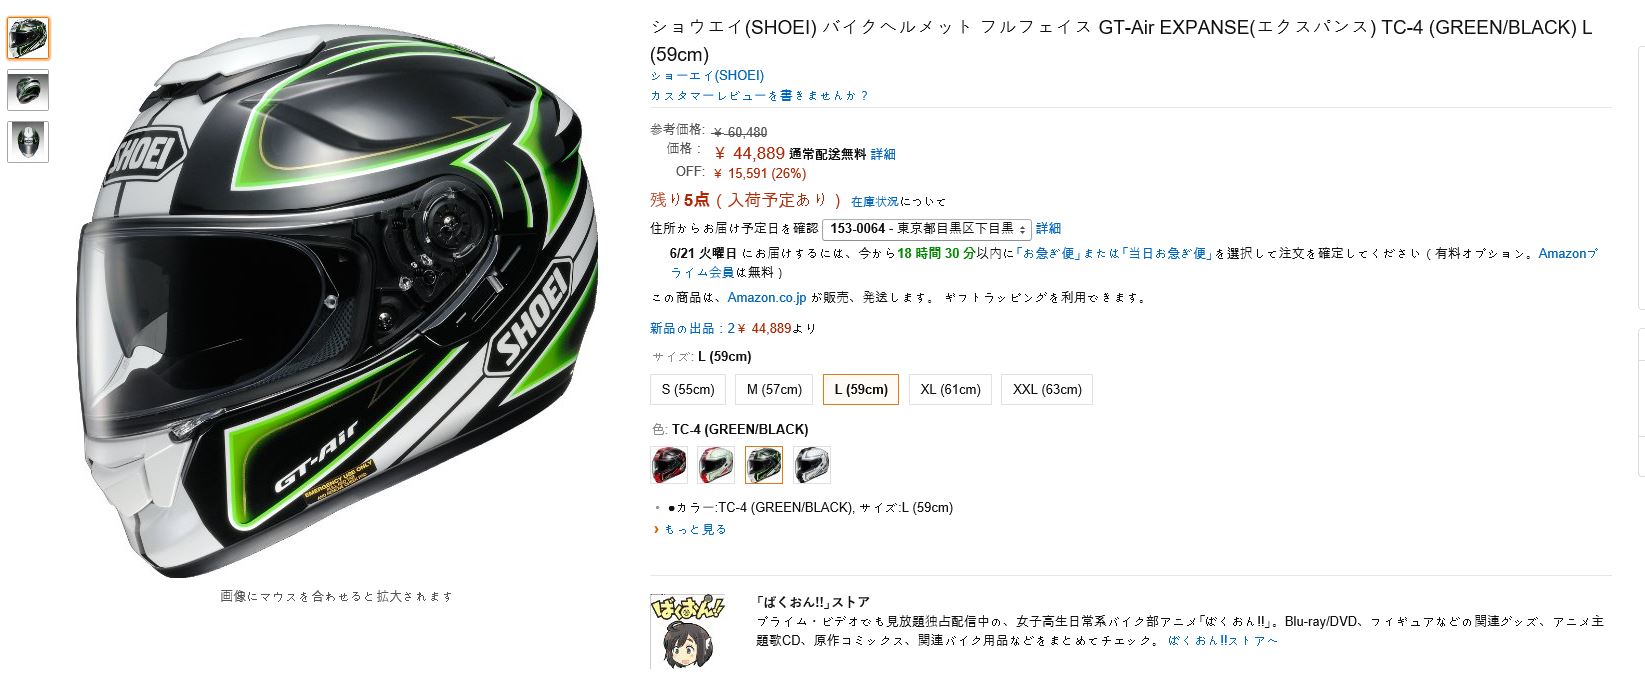Open the delivery address 153-0064 dropdown
The image size is (1645, 677).
927,229
